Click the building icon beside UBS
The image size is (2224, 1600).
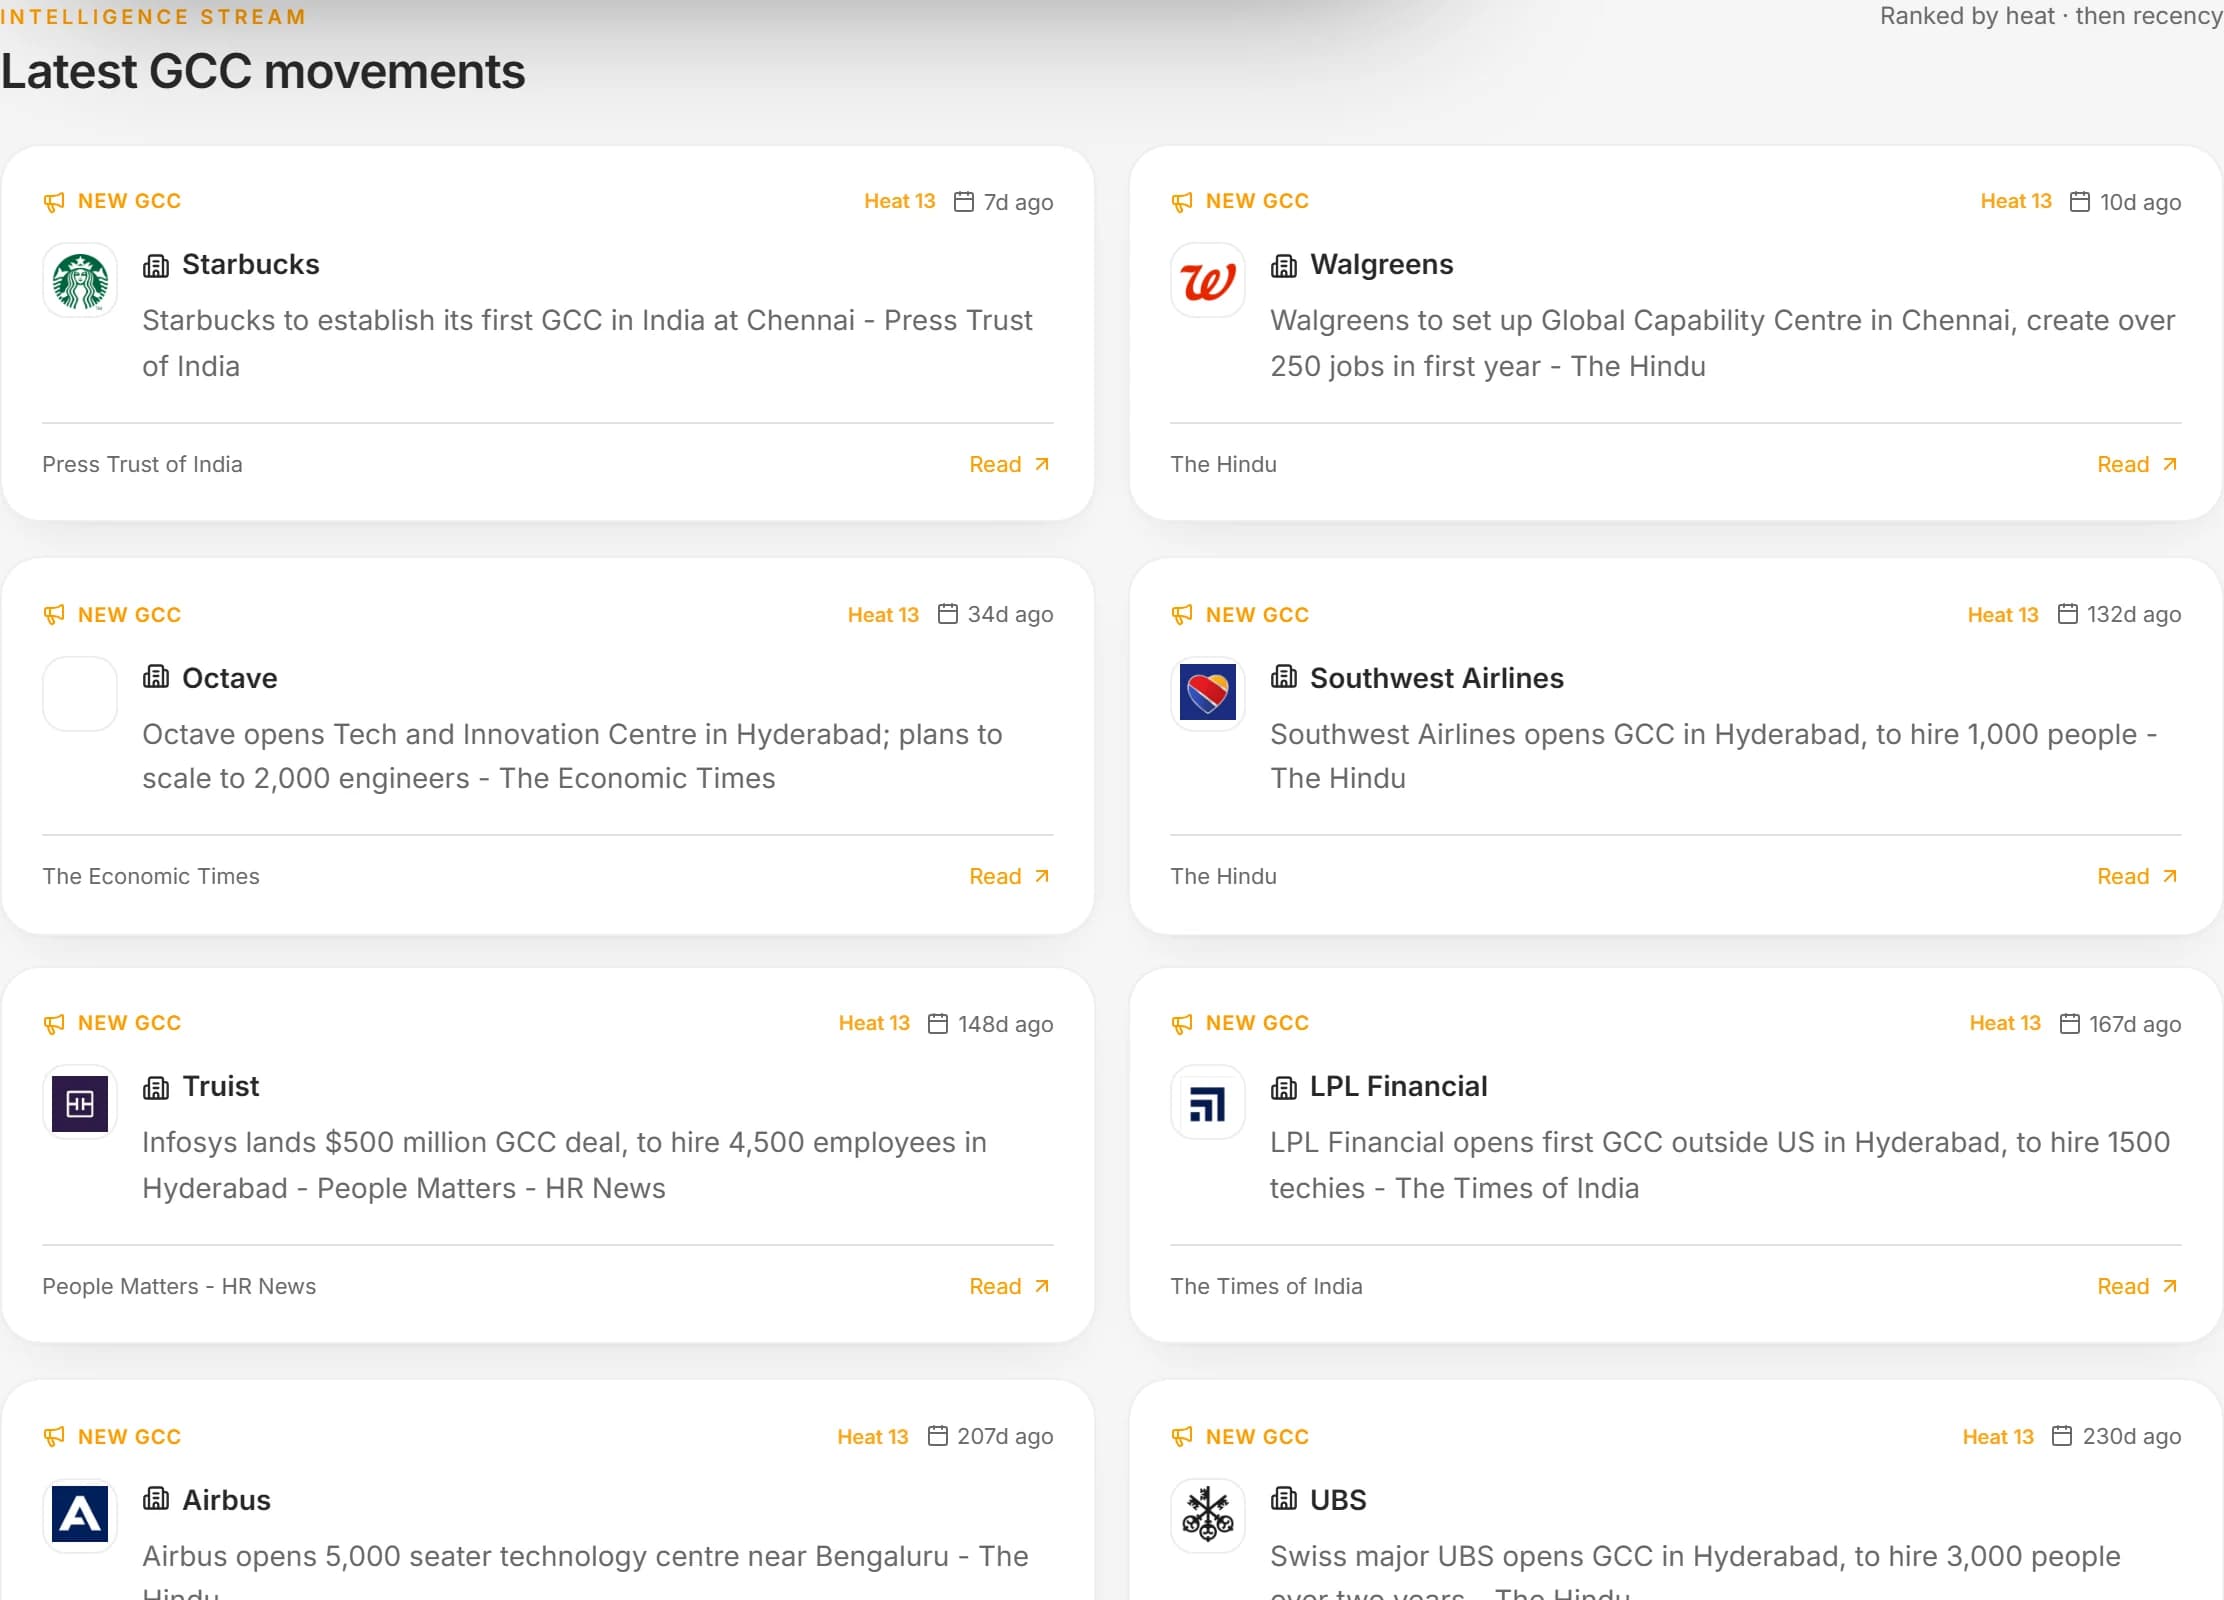1284,1499
